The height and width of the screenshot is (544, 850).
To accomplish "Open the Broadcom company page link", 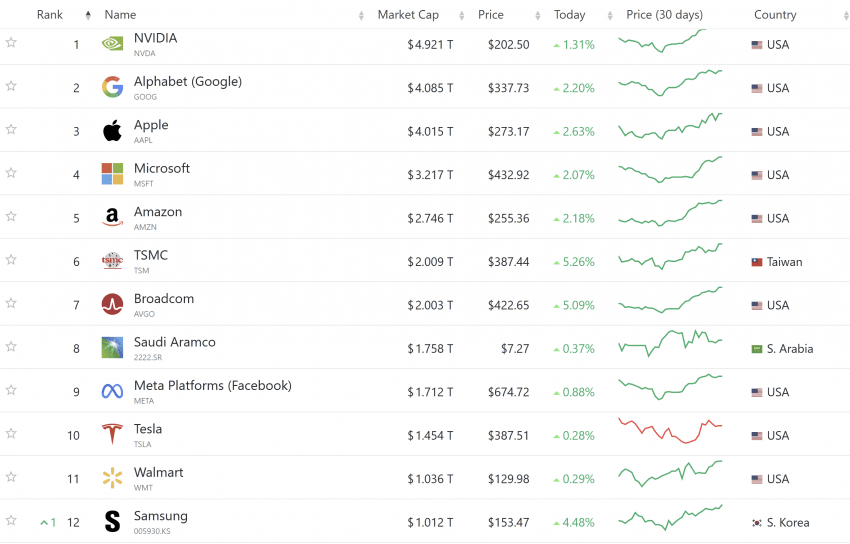I will [164, 299].
